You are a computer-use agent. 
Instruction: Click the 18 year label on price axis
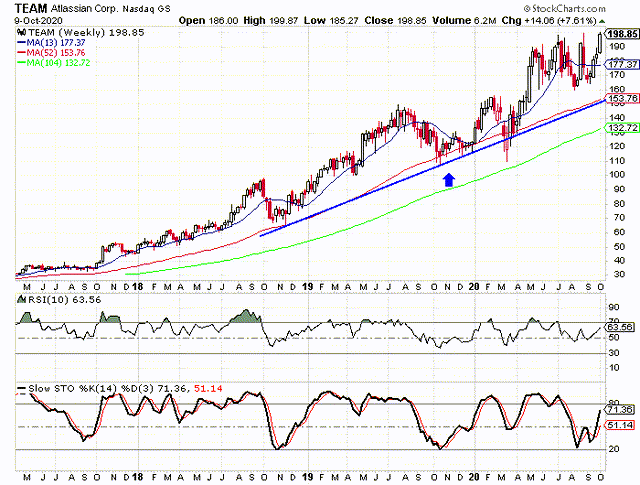(x=138, y=287)
